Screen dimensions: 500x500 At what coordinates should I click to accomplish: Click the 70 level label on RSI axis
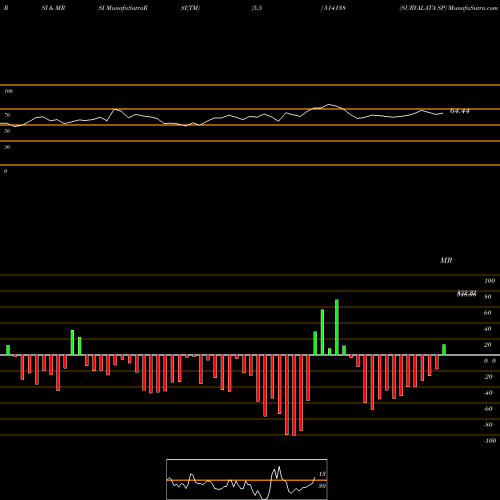click(7, 115)
